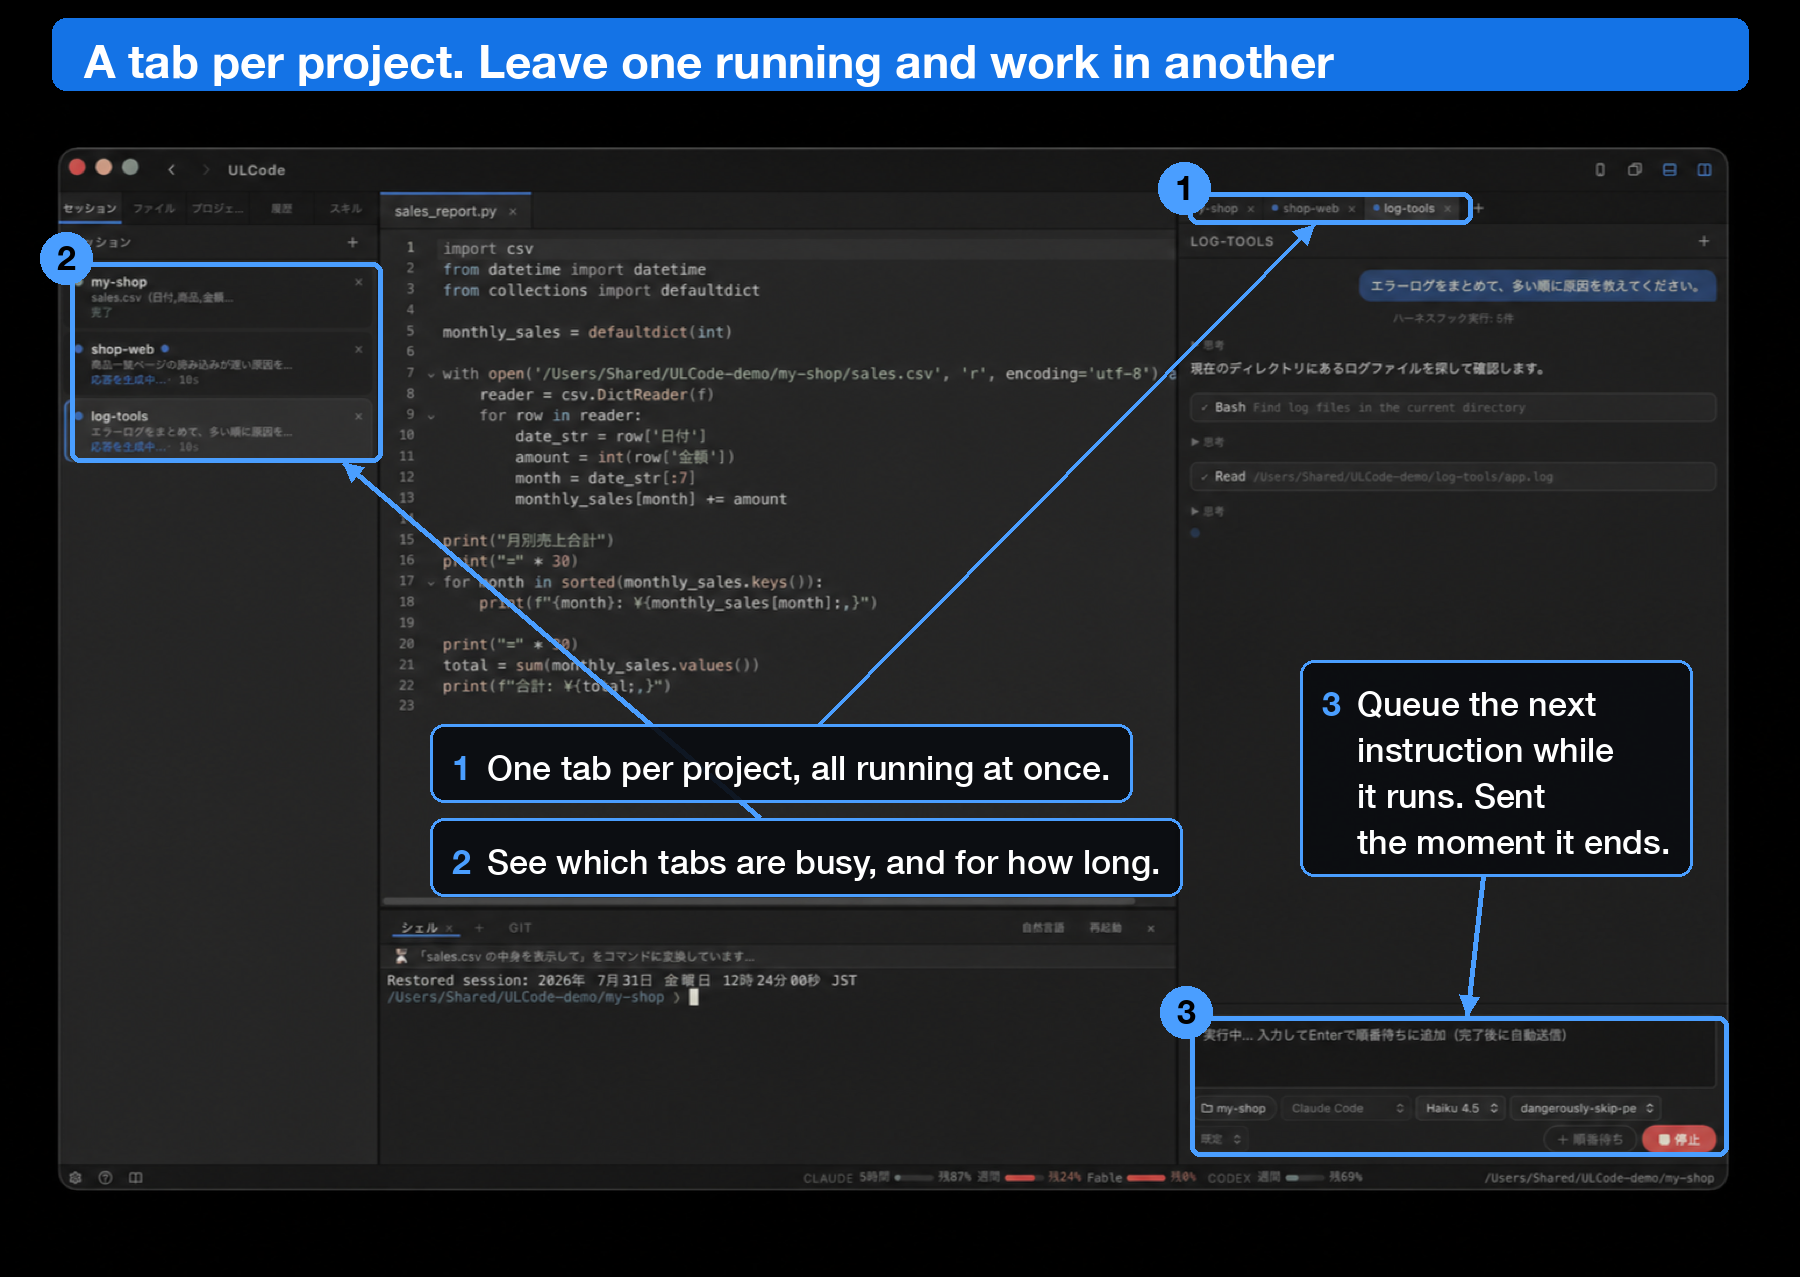Open the Claude Code agent dropdown
The height and width of the screenshot is (1277, 1800).
[1346, 1108]
